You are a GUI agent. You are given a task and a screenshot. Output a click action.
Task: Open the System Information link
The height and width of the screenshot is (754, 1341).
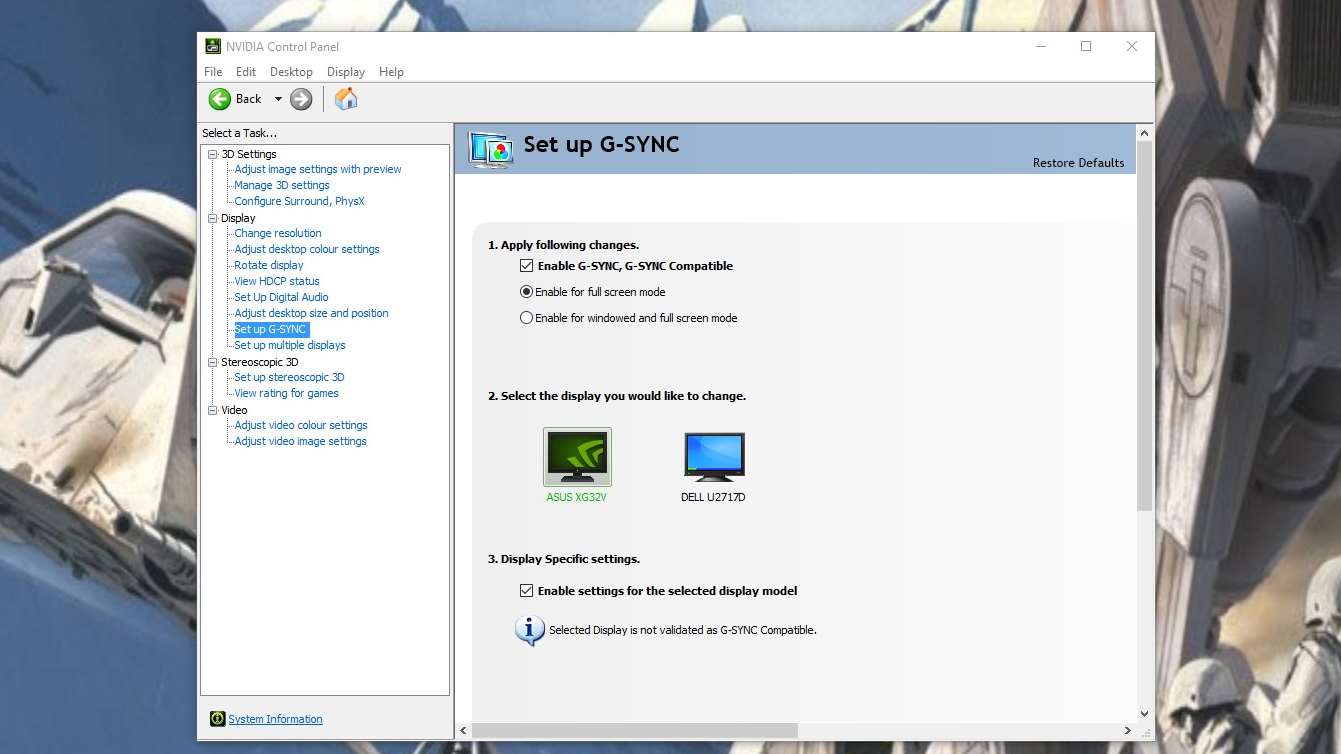275,719
